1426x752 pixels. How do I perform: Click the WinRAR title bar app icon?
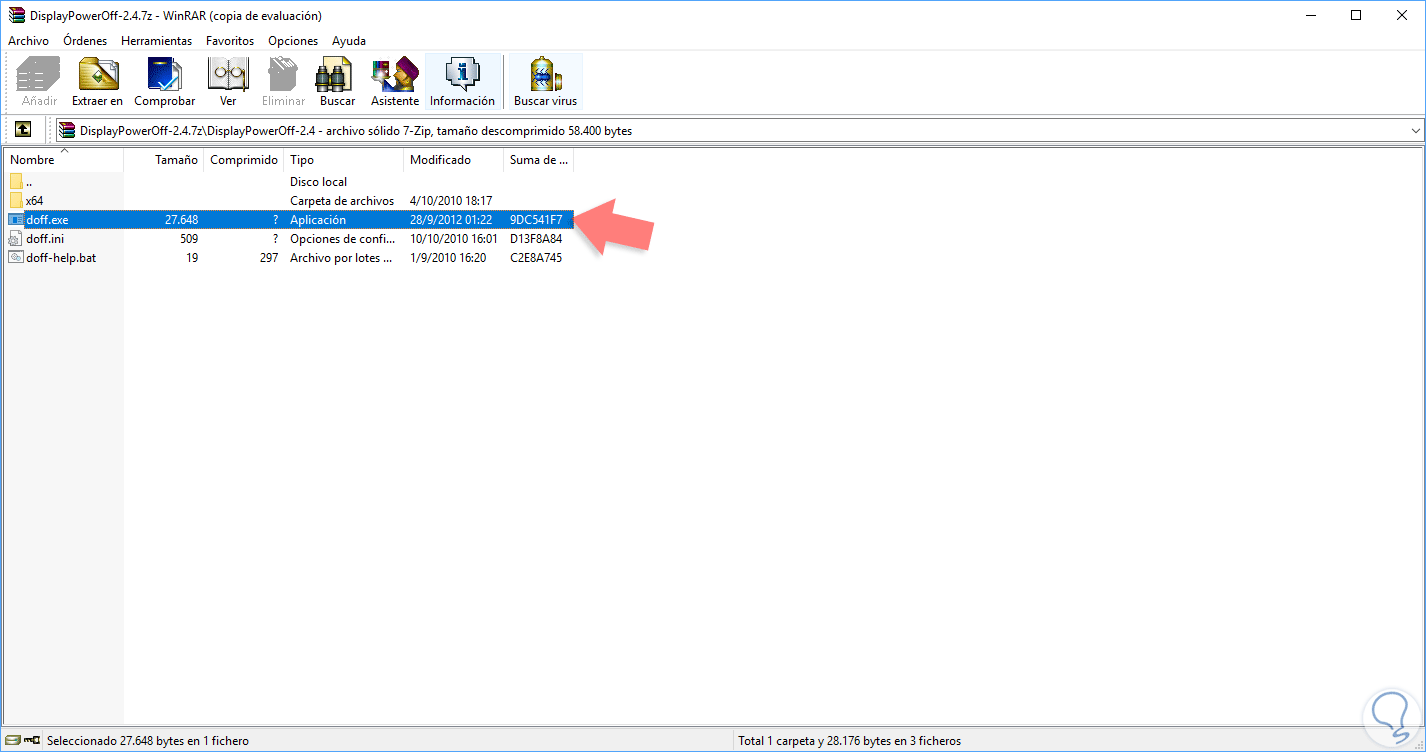(16, 15)
